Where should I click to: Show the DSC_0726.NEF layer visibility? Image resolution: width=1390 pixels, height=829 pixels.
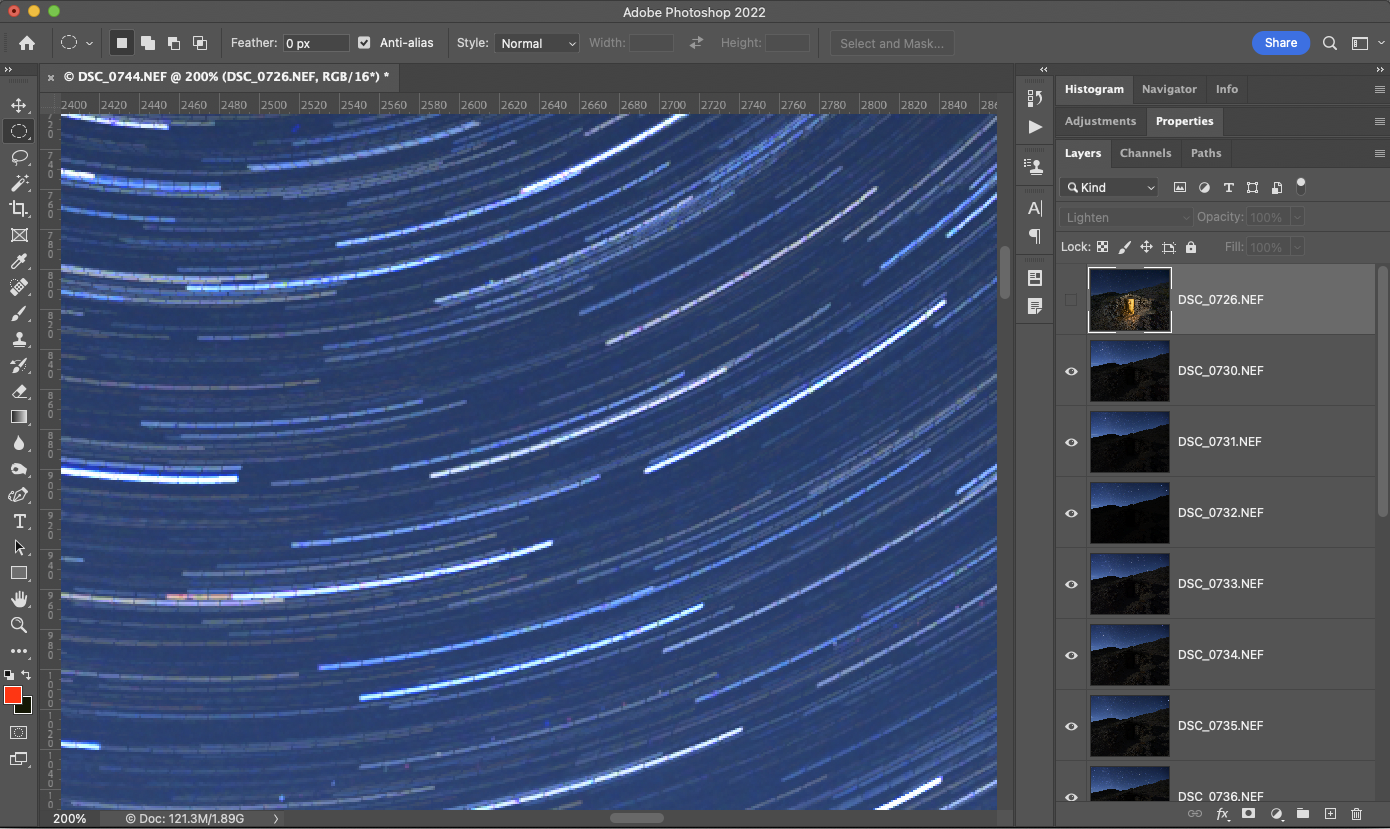point(1070,299)
